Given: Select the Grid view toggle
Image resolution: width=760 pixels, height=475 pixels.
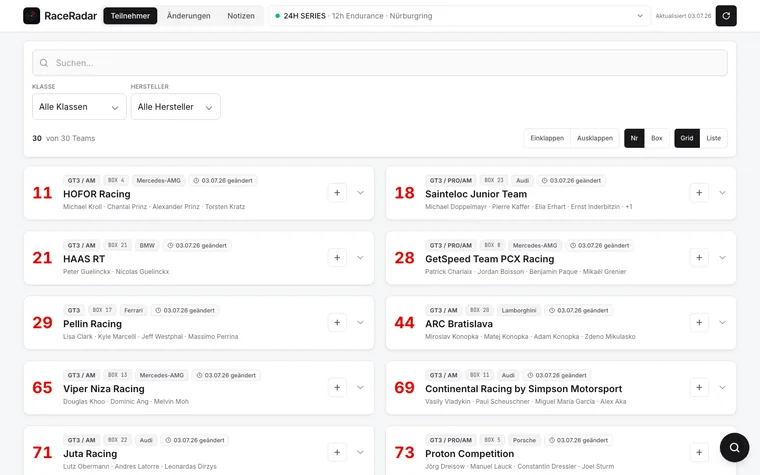Looking at the screenshot, I should click(x=687, y=138).
